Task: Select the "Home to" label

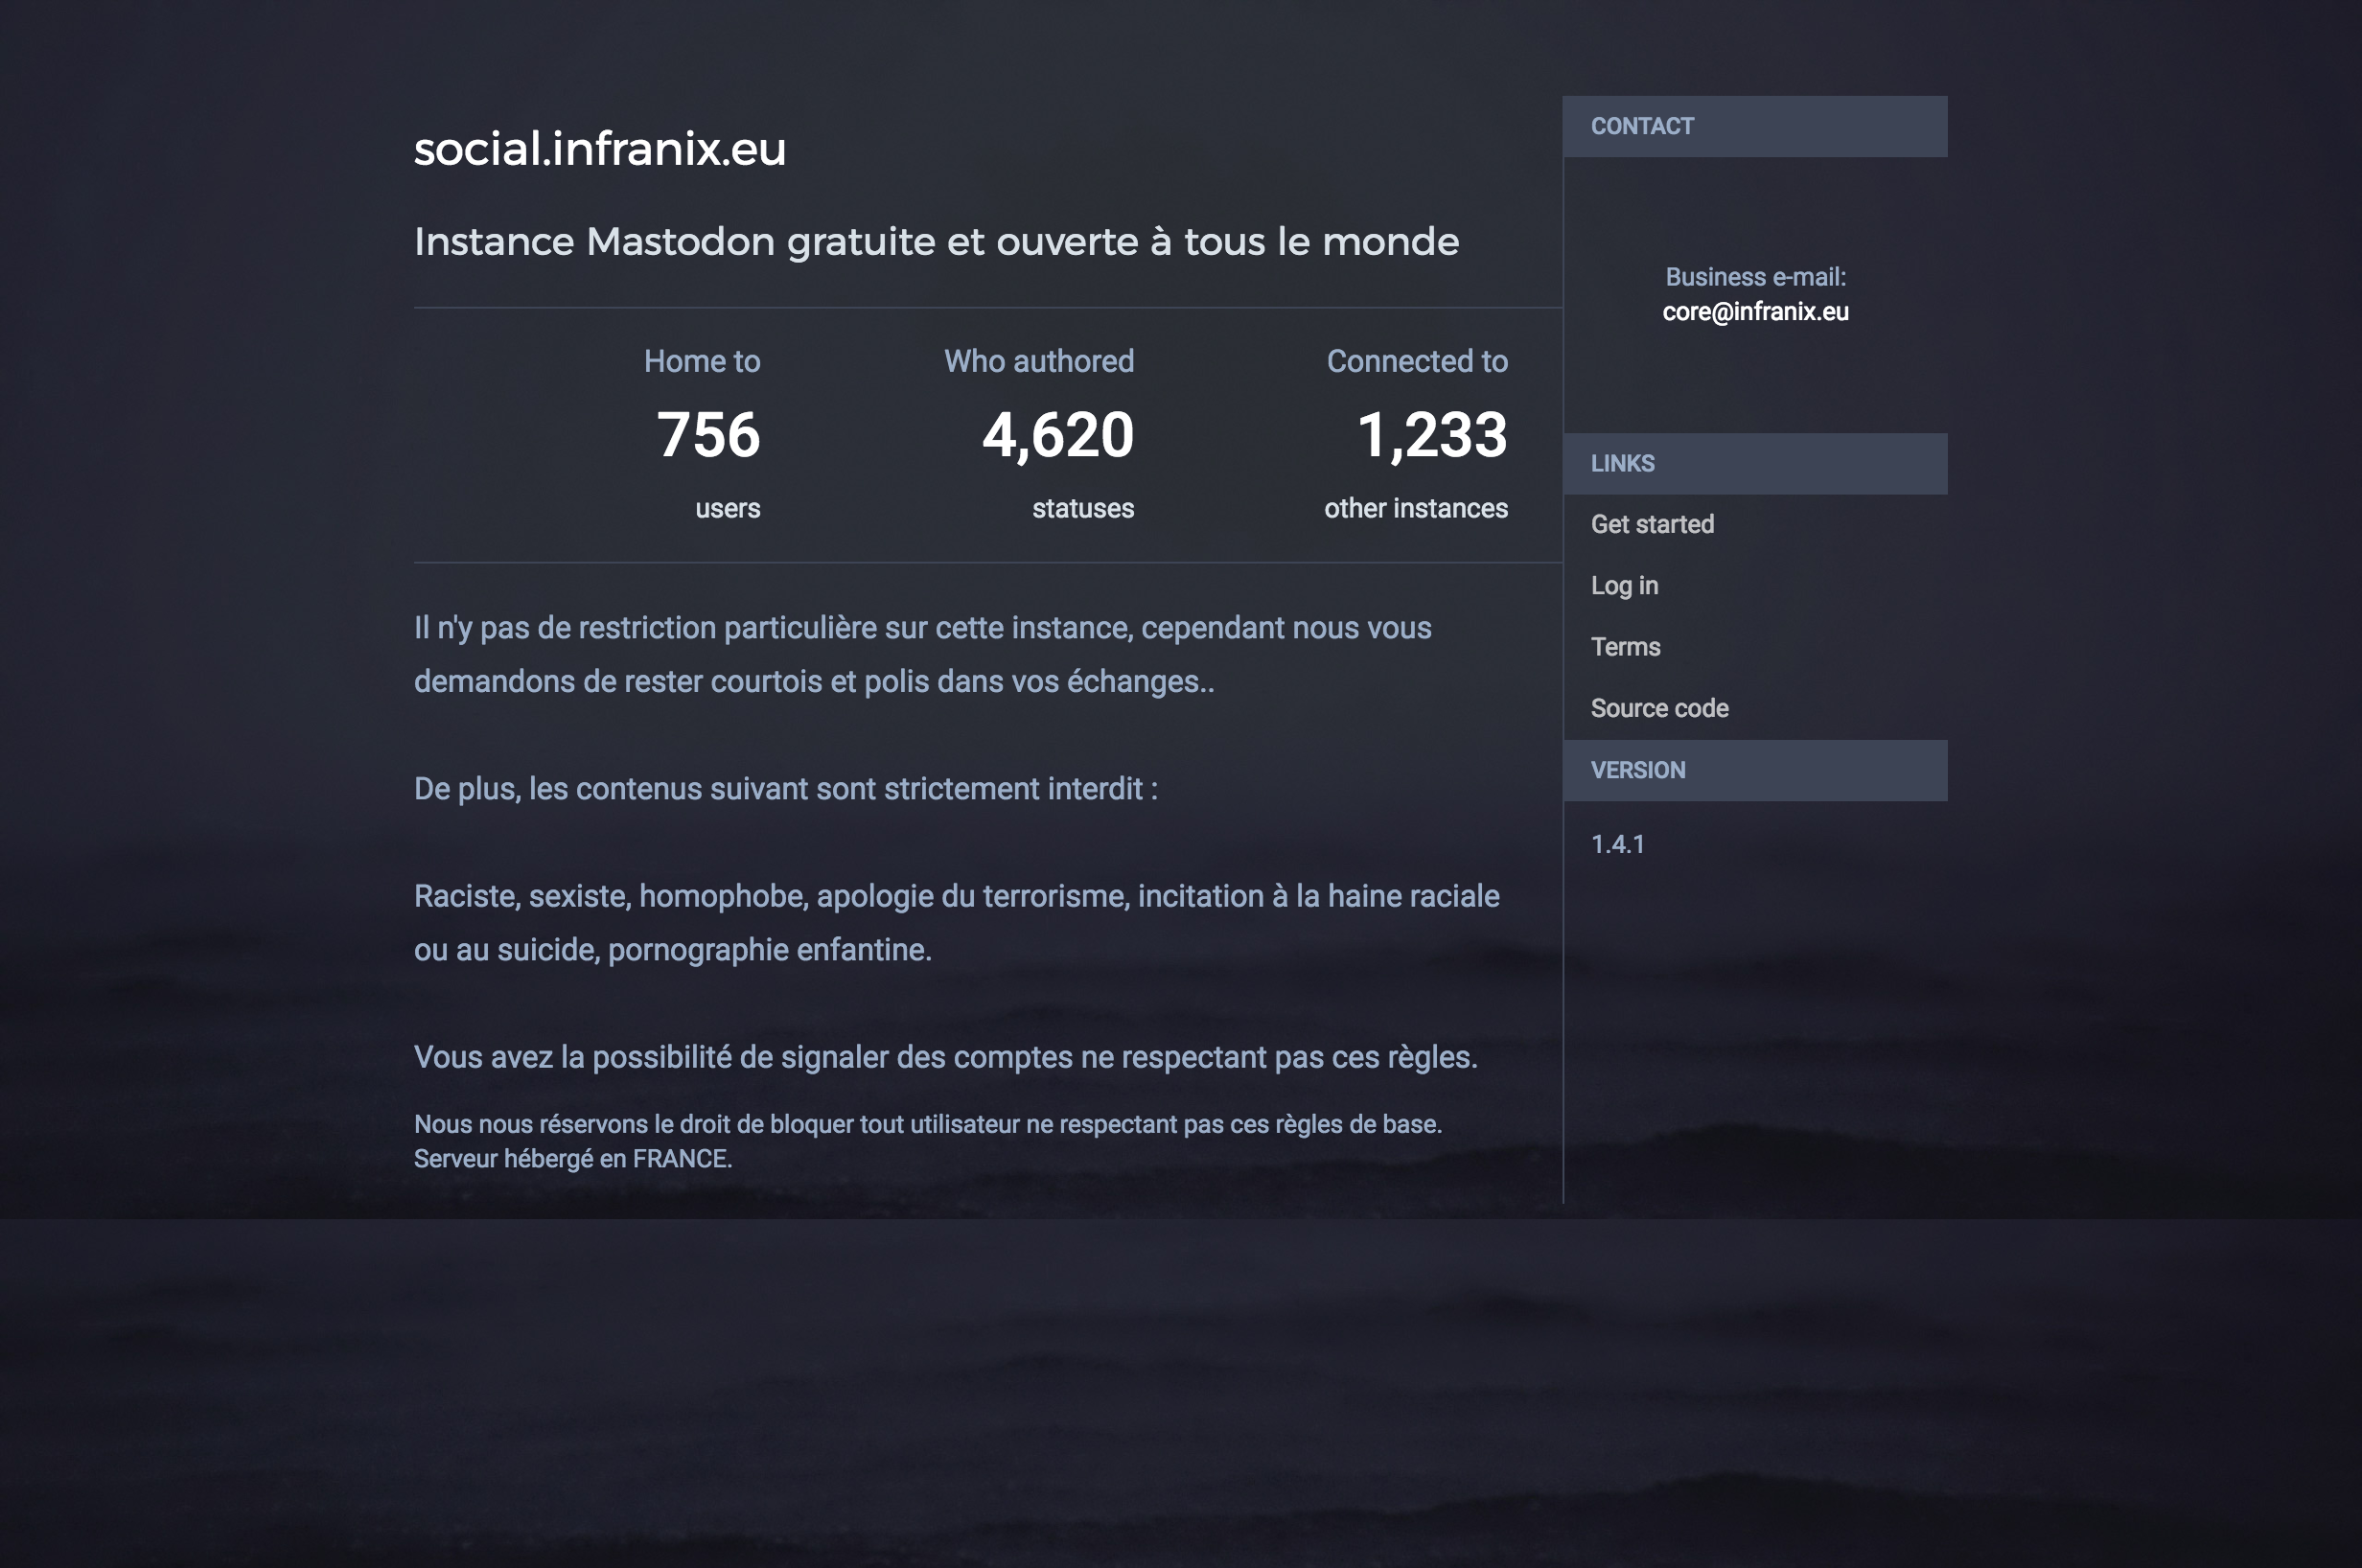Action: click(702, 361)
